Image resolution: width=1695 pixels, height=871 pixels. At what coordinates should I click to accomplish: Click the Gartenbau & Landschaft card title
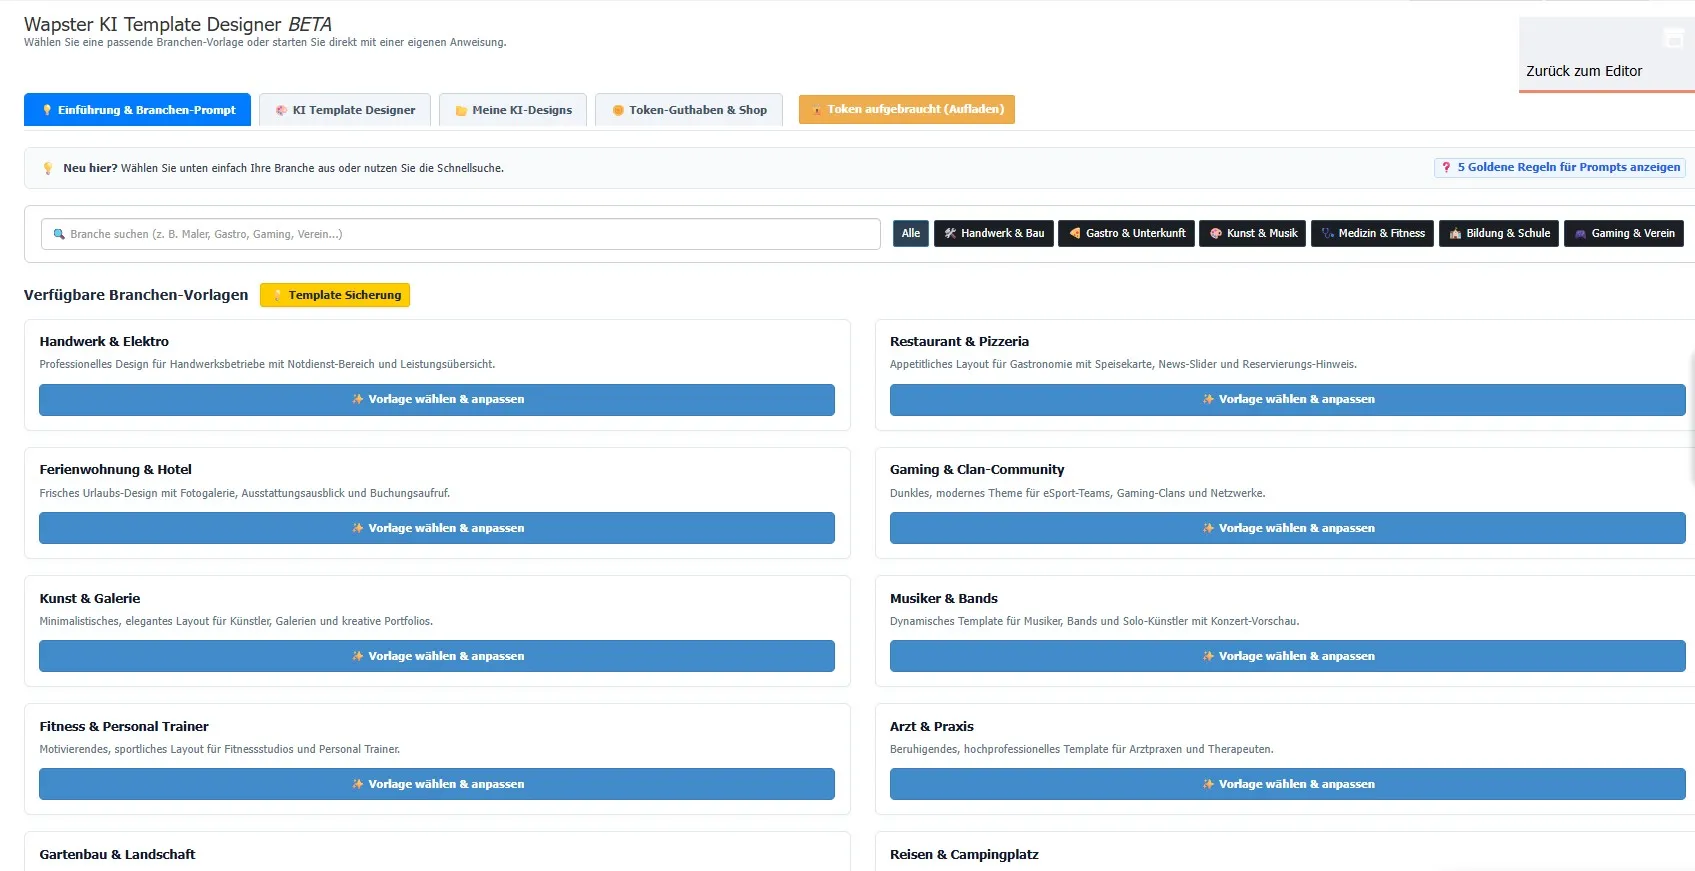pyautogui.click(x=117, y=854)
